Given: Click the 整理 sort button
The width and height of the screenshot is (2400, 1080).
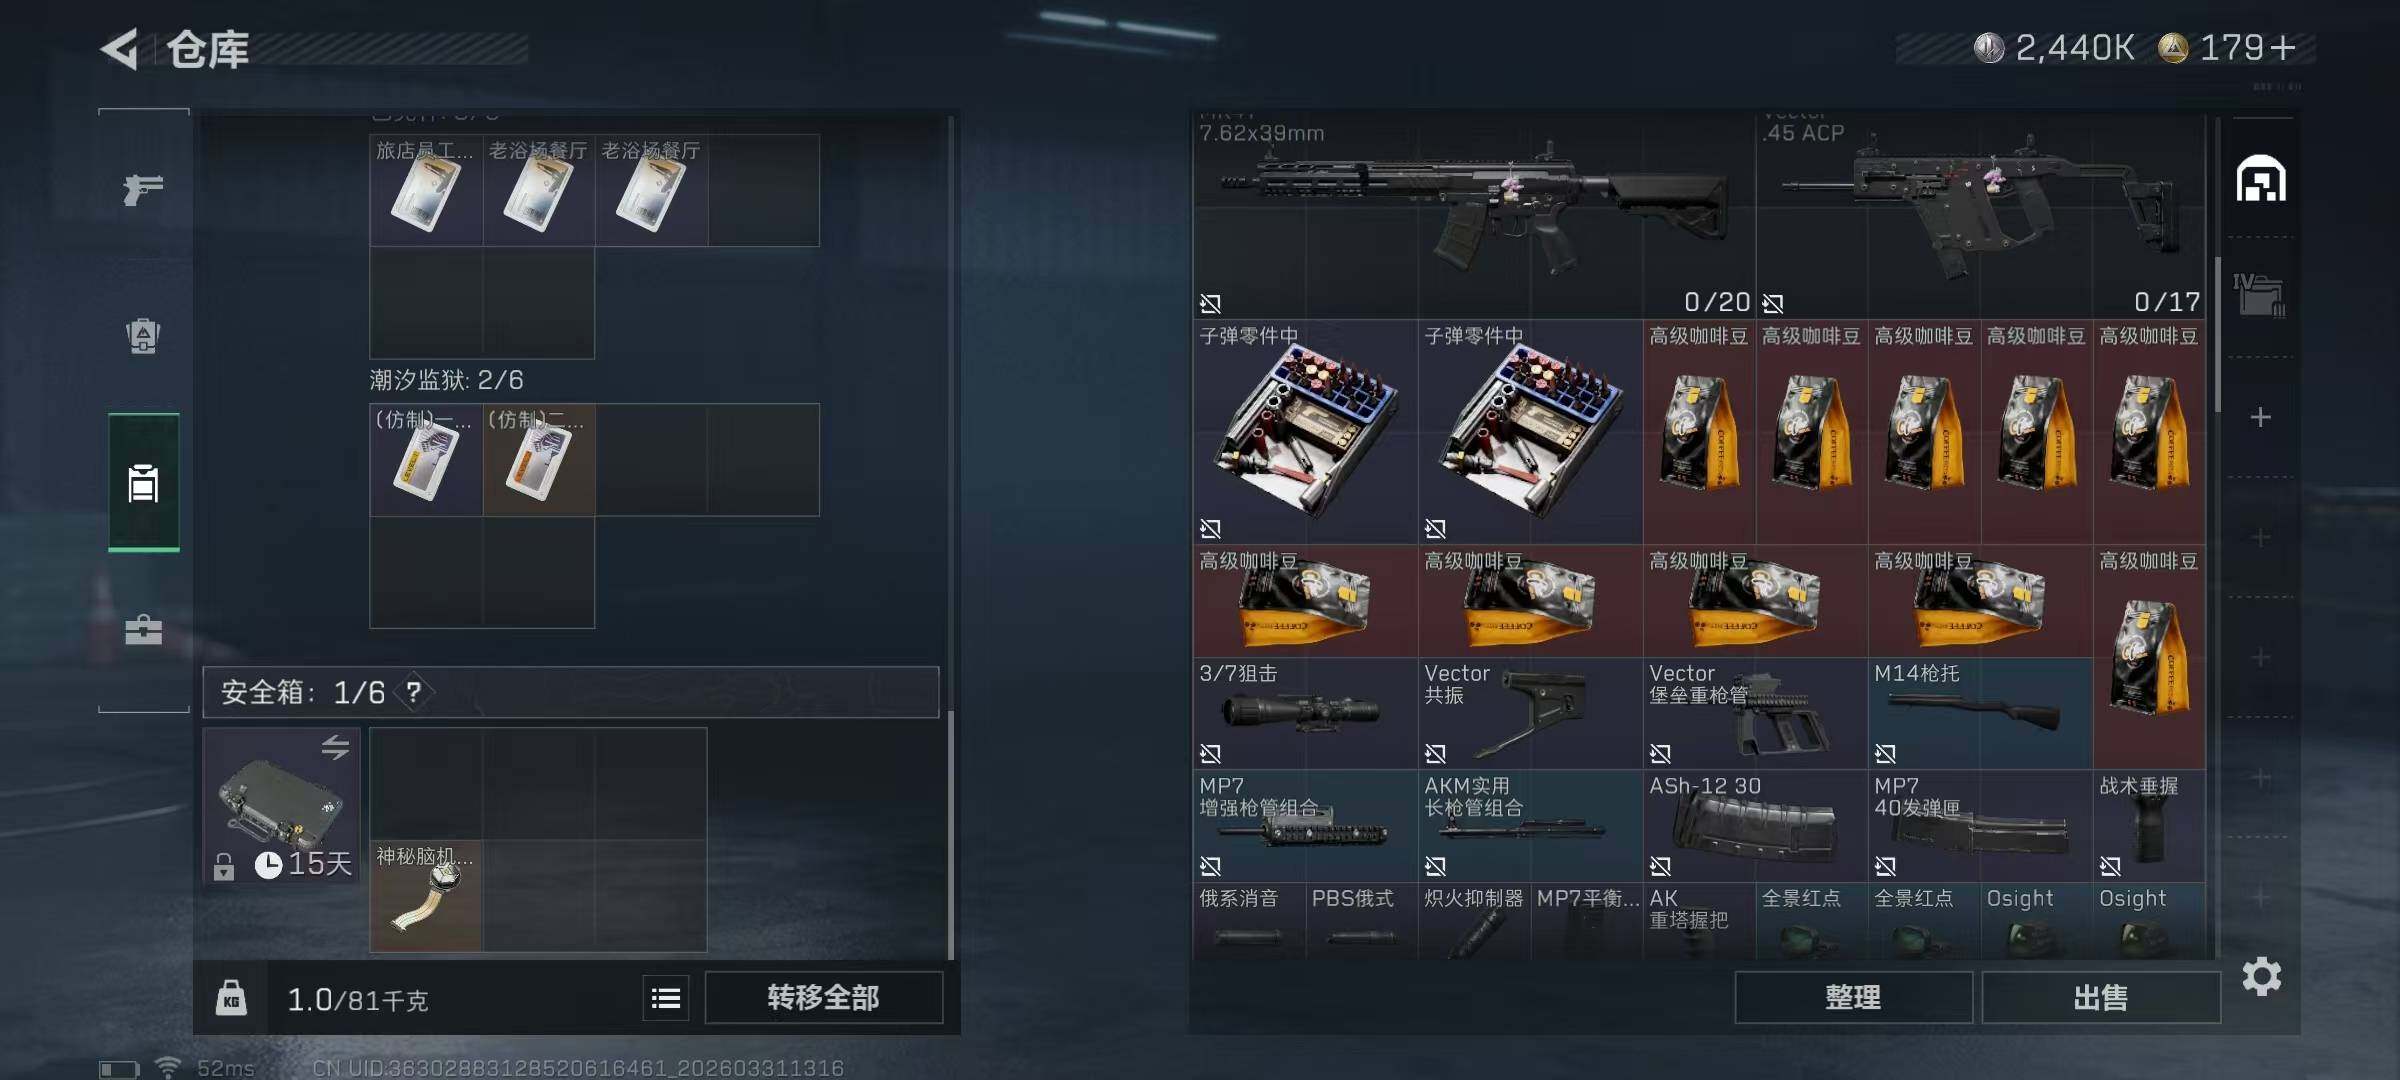Looking at the screenshot, I should (1853, 997).
